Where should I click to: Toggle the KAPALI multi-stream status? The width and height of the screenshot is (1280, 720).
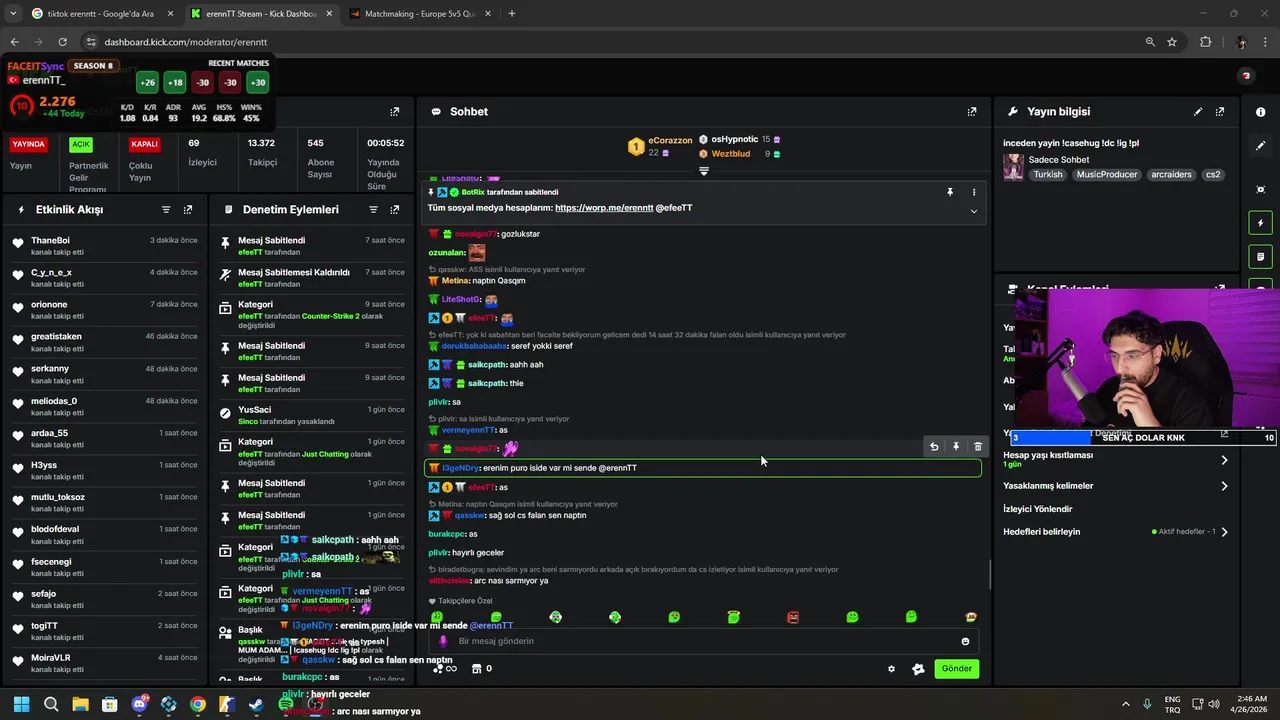point(144,144)
